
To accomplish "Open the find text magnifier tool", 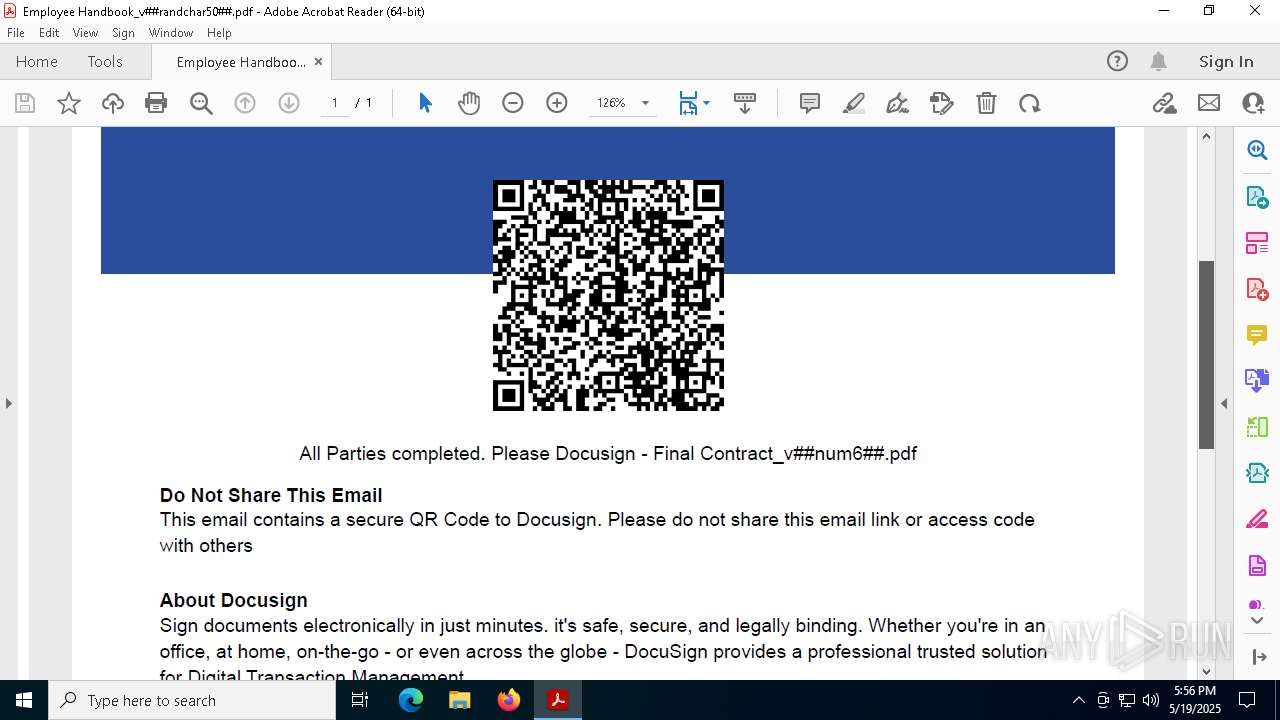I will (x=201, y=103).
